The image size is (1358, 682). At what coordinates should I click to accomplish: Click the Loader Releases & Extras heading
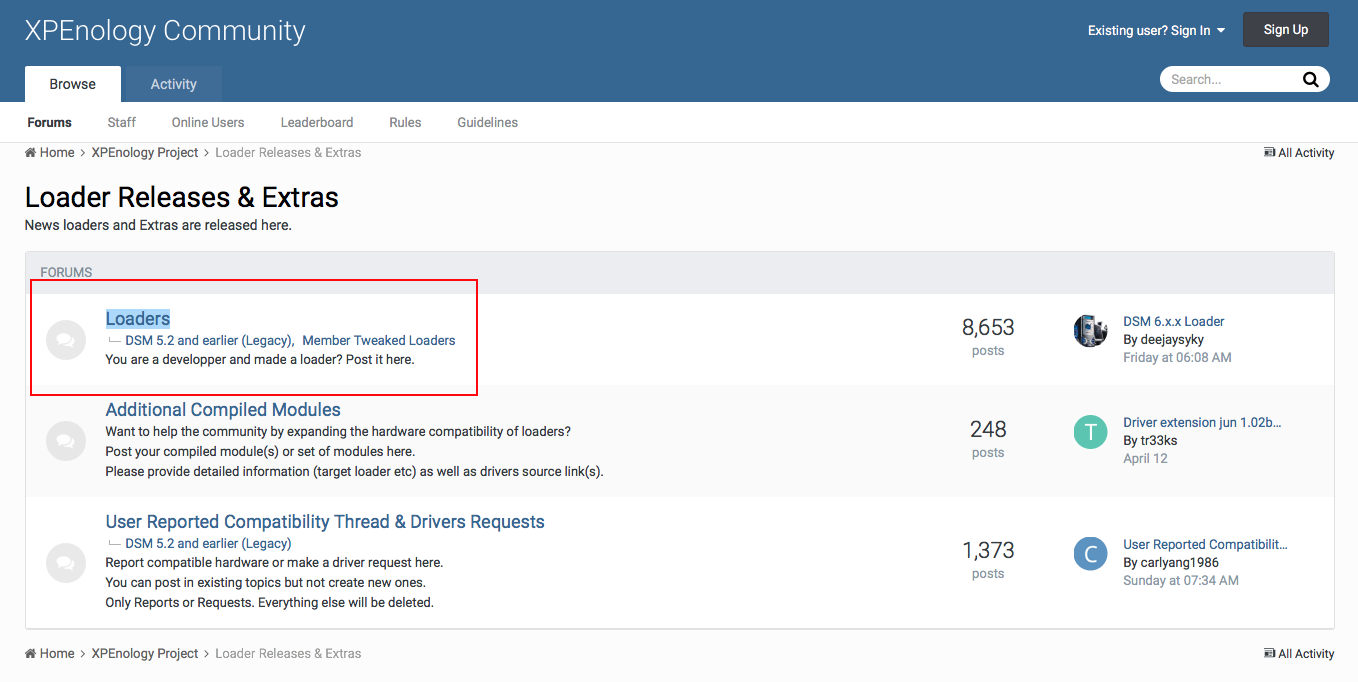[182, 197]
